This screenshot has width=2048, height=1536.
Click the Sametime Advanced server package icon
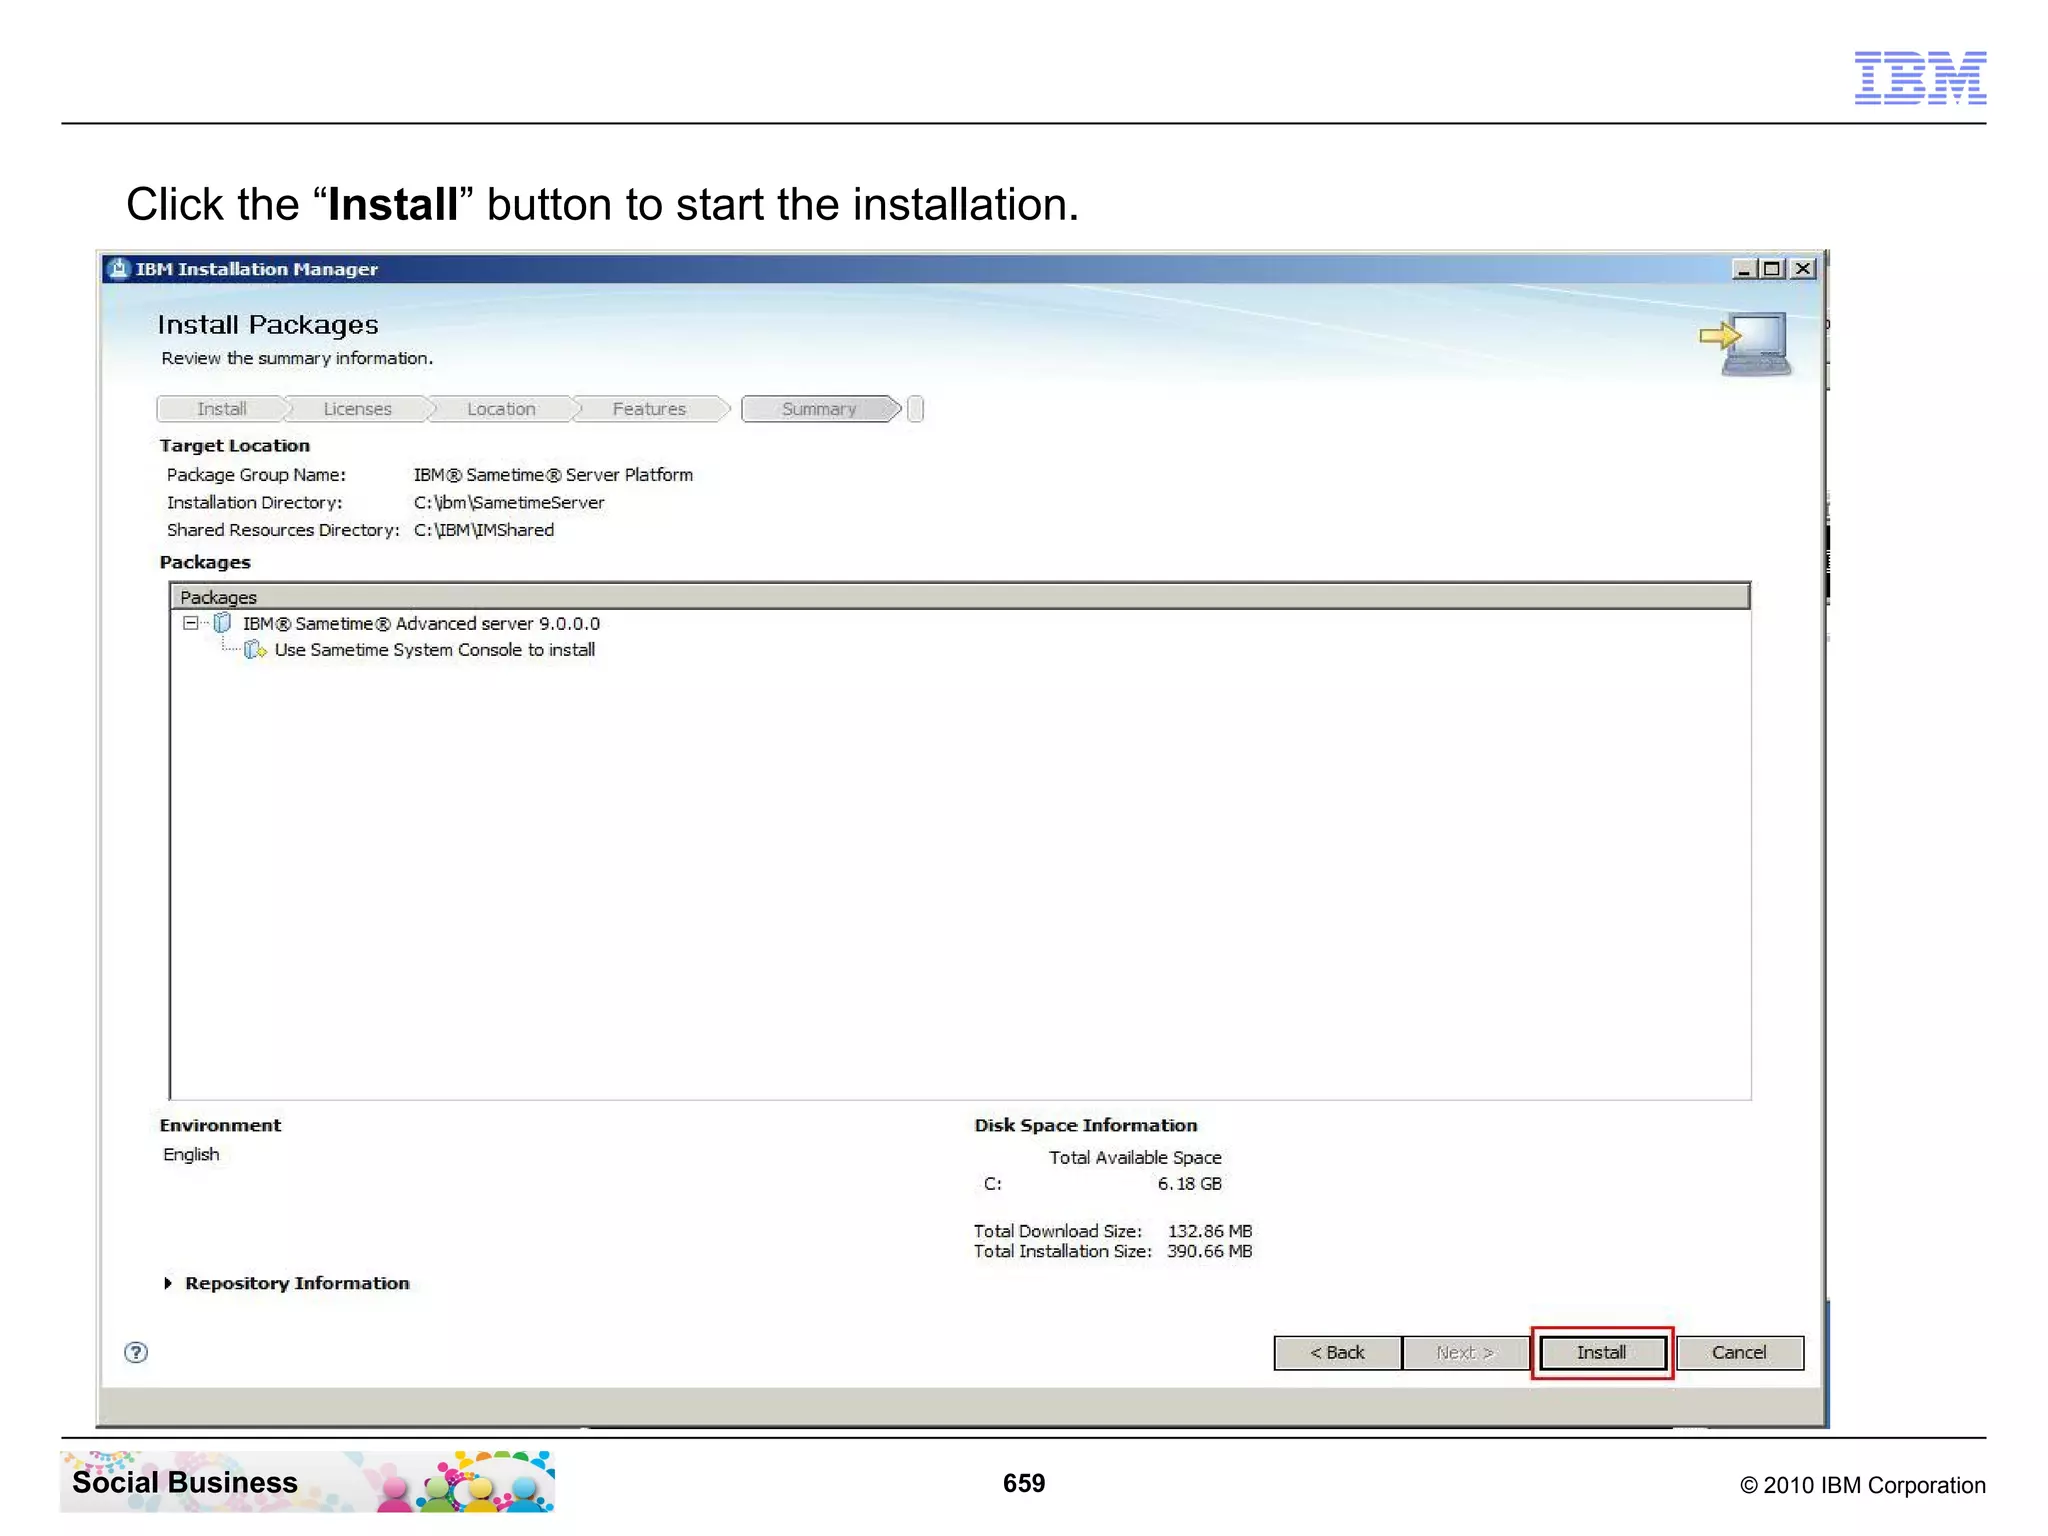(x=223, y=623)
